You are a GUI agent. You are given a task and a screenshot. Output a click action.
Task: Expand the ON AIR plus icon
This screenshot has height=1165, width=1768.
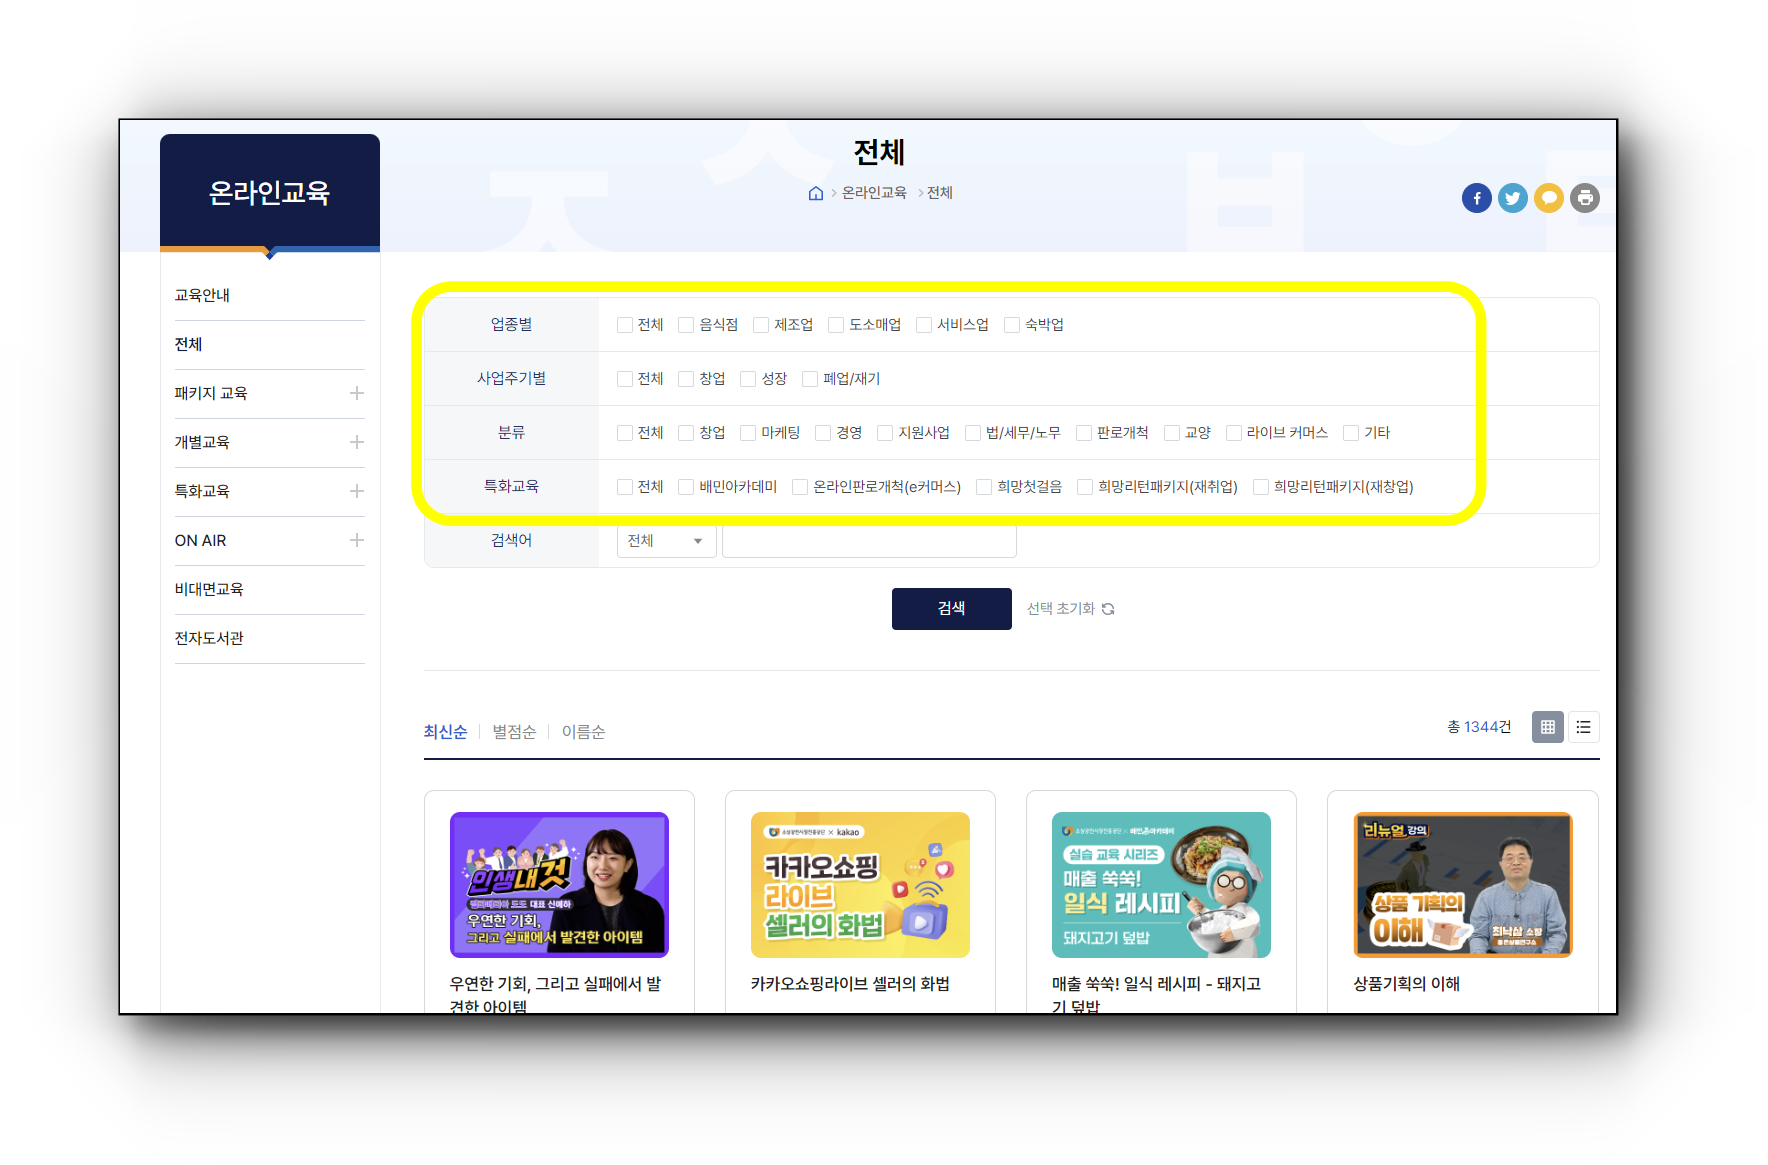(x=356, y=540)
